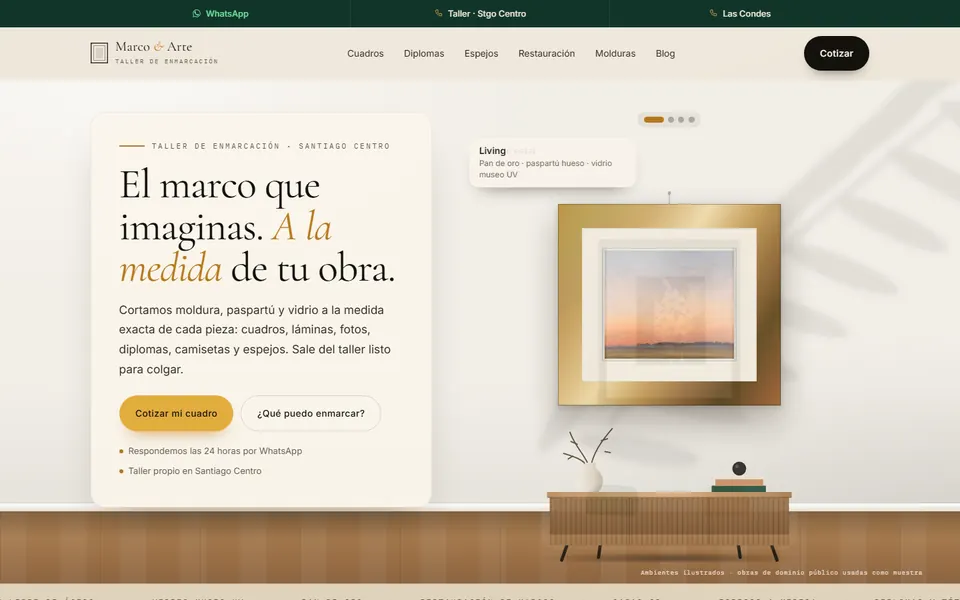Click the "Respondemos las 24 horas por WhatsApp" text
This screenshot has height=600, width=960.
click(x=215, y=451)
